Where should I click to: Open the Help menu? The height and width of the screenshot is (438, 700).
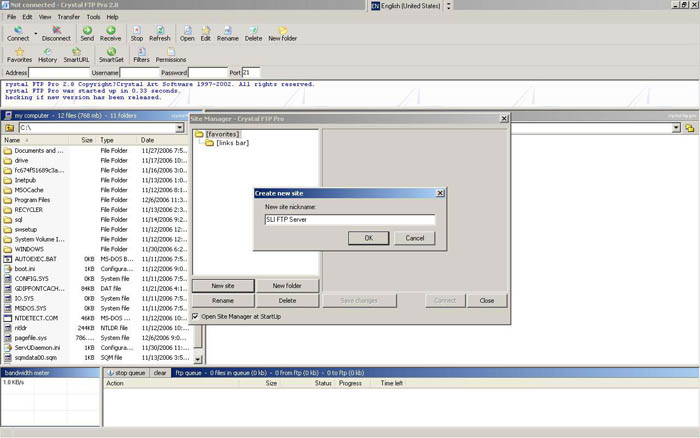(112, 17)
